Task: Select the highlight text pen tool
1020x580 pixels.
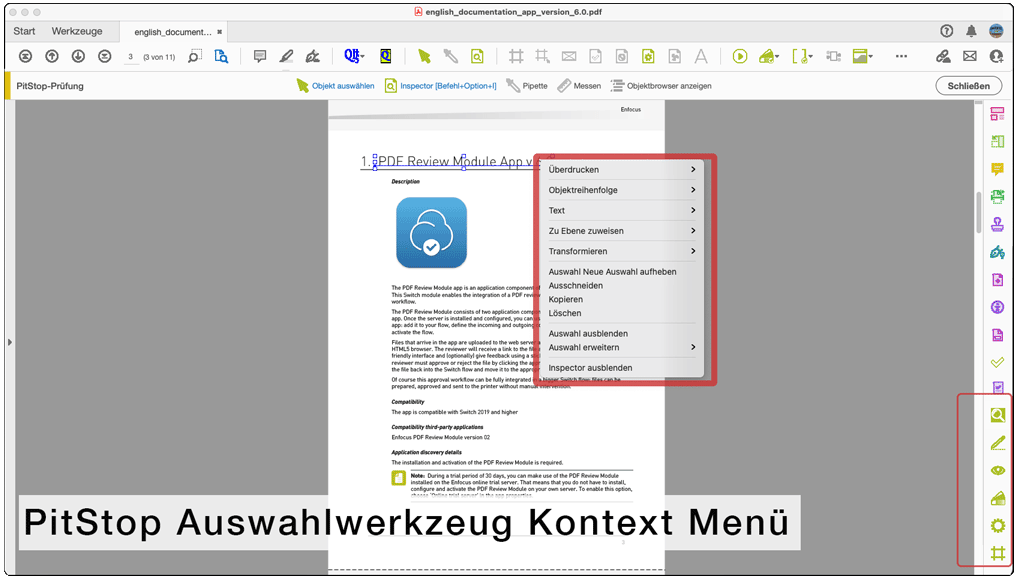Action: pos(286,57)
